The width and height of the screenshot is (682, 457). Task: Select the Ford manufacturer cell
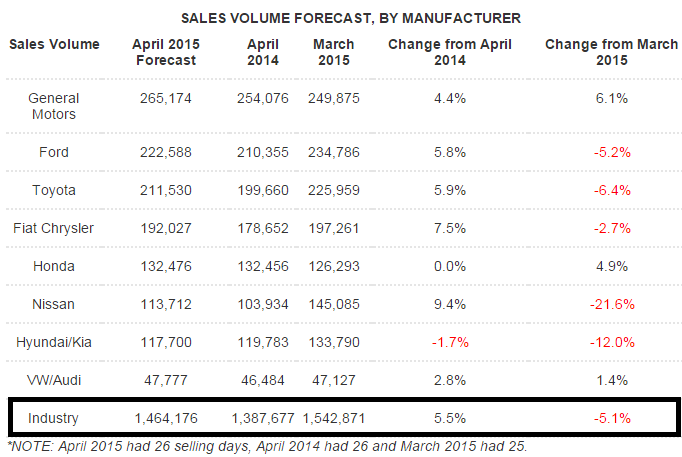[54, 151]
